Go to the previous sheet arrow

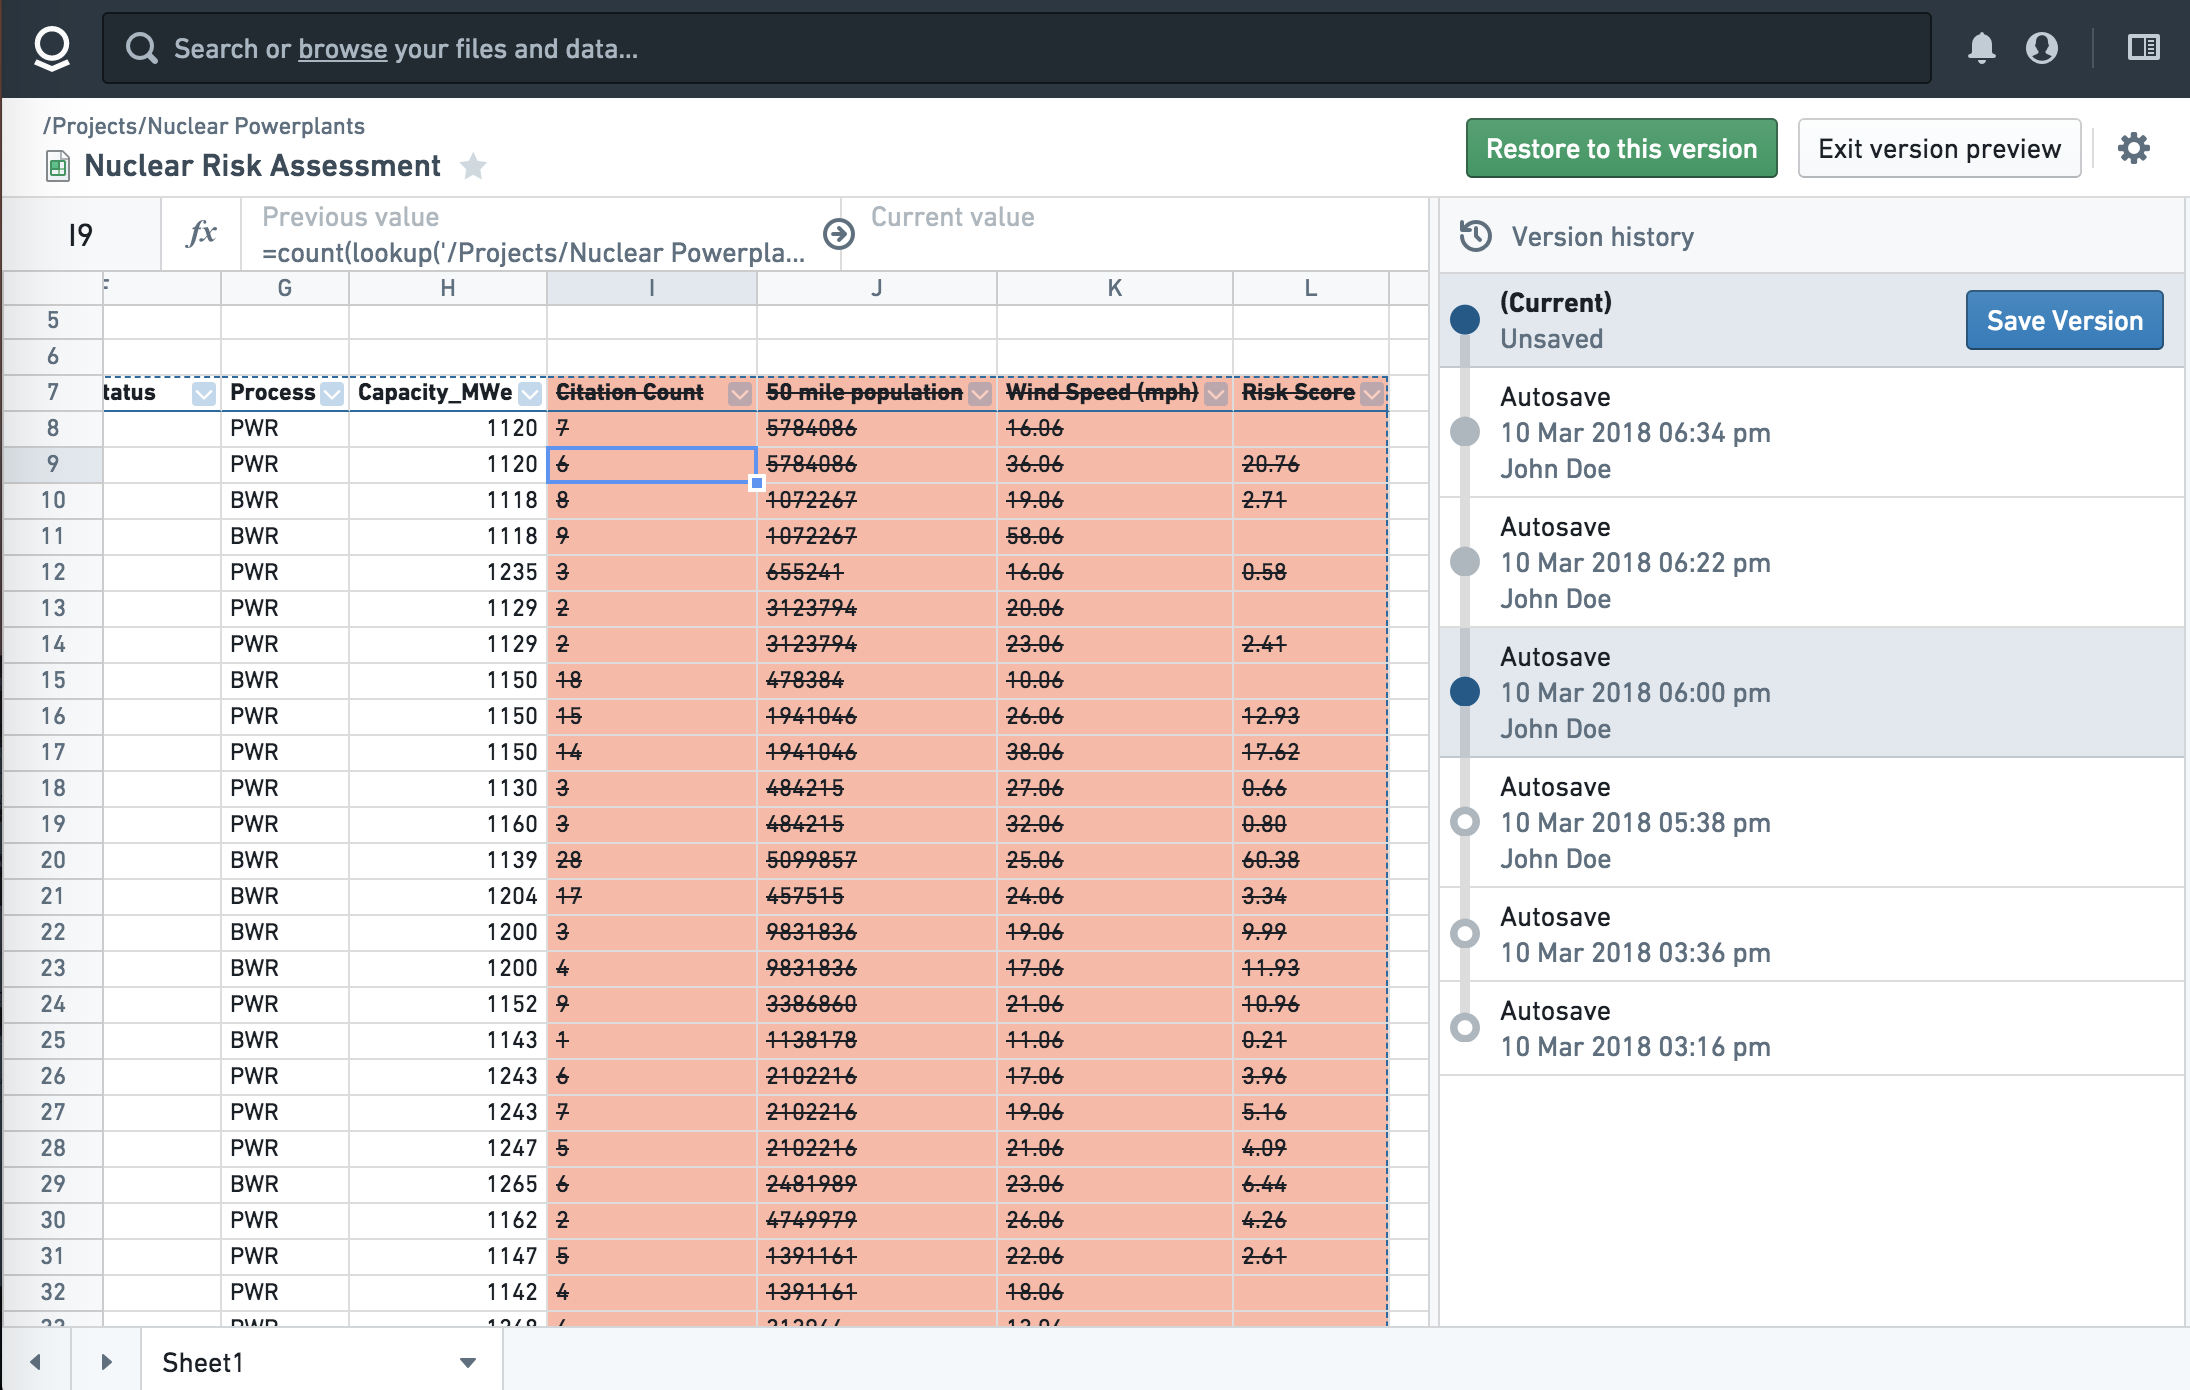pyautogui.click(x=36, y=1362)
